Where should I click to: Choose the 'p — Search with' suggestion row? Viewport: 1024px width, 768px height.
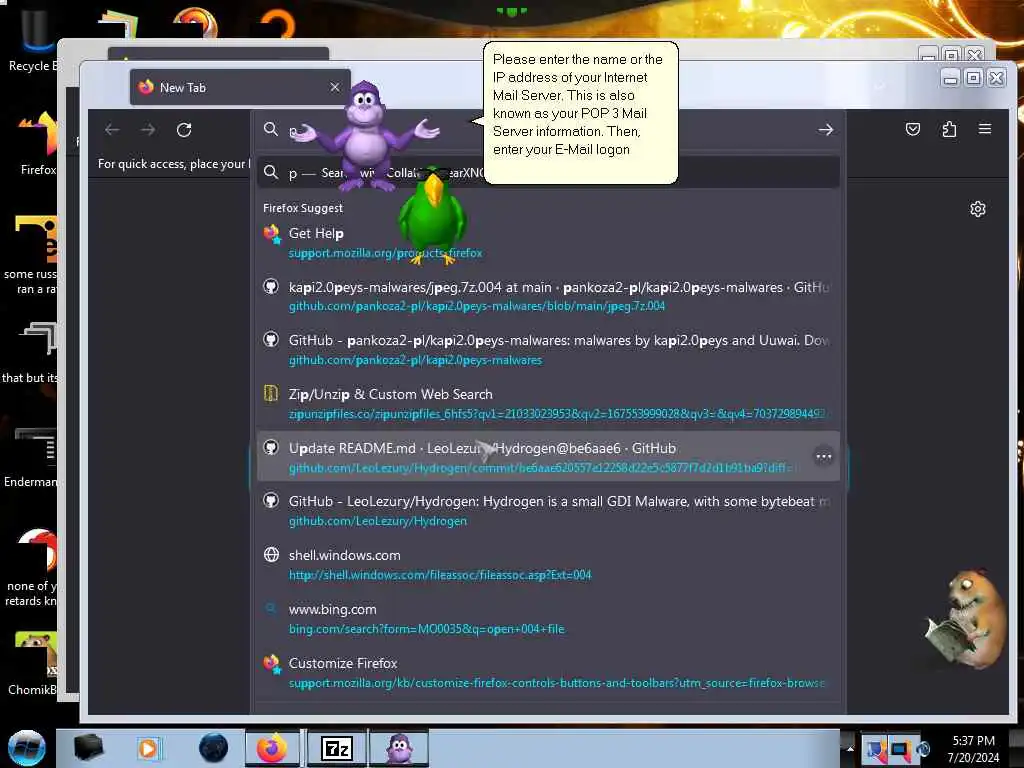click(549, 172)
